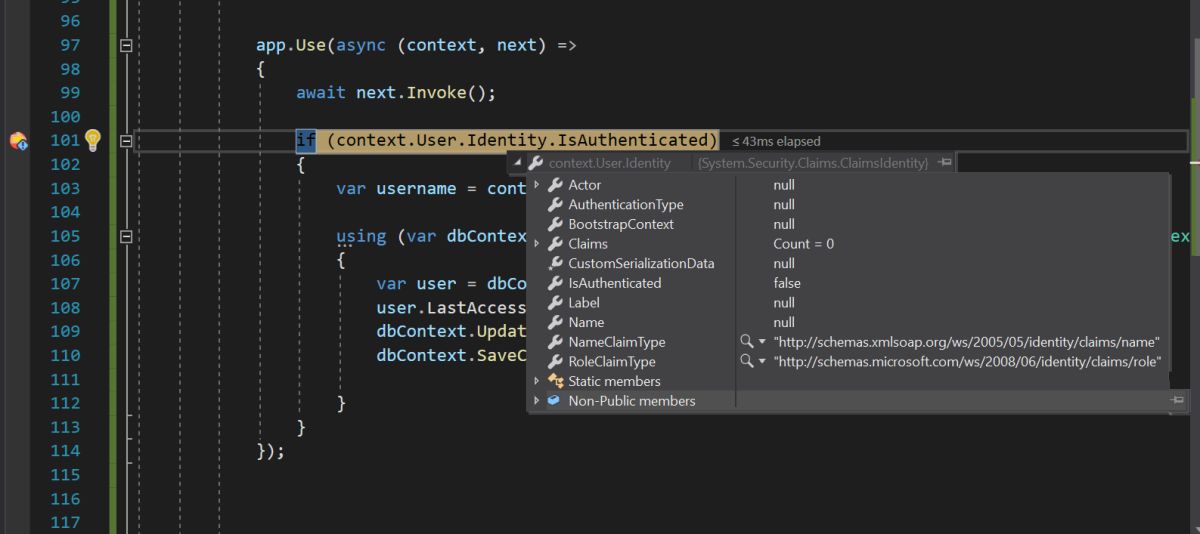Click the breakpoint glyph on line 101
Viewport: 1200px width, 534px height.
[x=19, y=141]
